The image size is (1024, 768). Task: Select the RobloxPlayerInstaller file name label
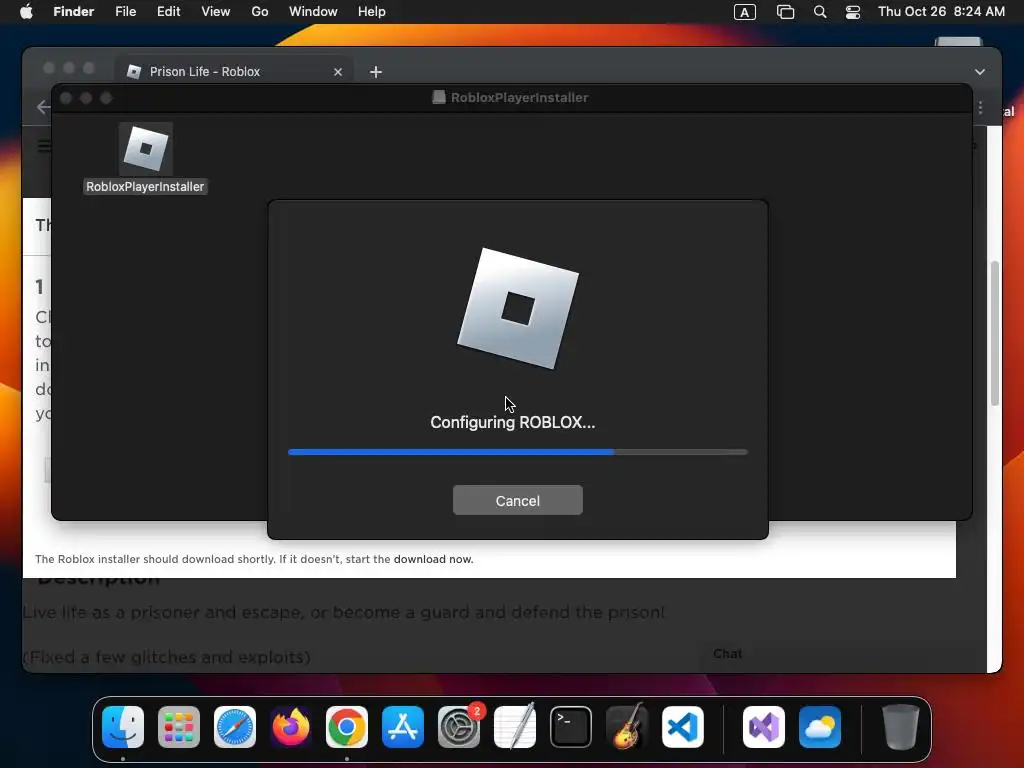tap(145, 187)
